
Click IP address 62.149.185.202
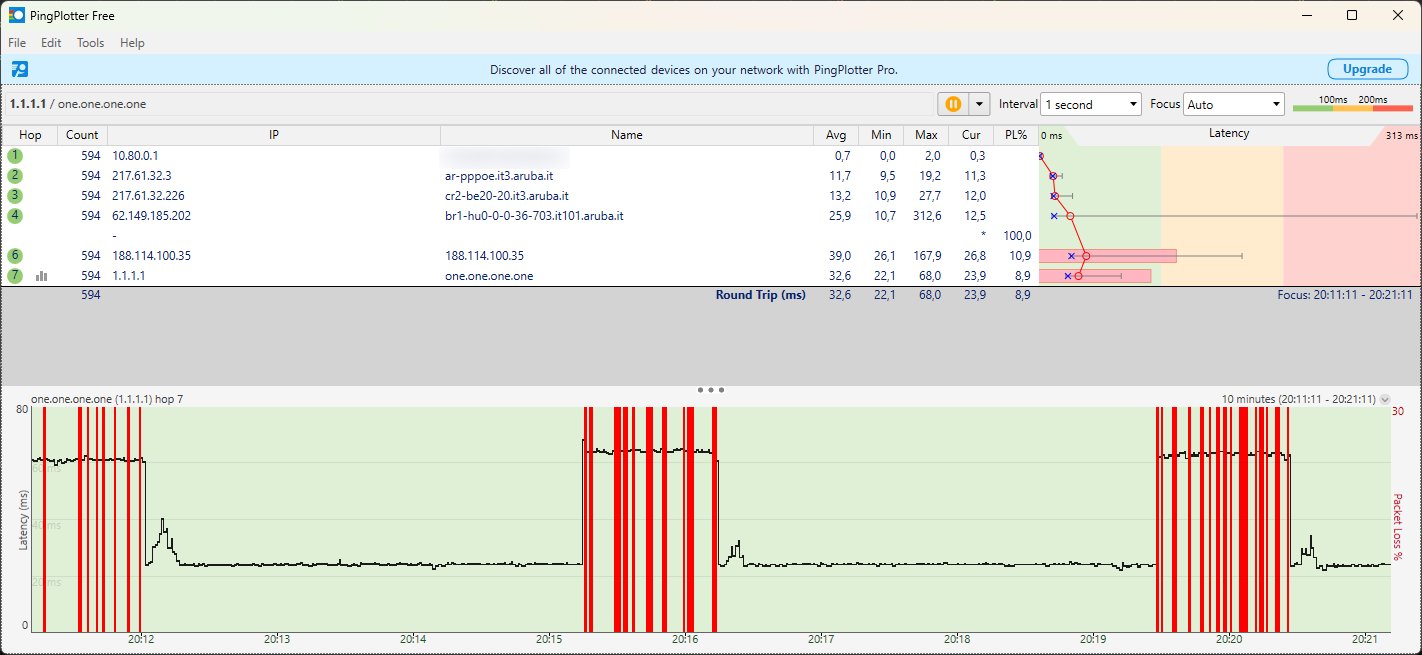click(x=152, y=216)
